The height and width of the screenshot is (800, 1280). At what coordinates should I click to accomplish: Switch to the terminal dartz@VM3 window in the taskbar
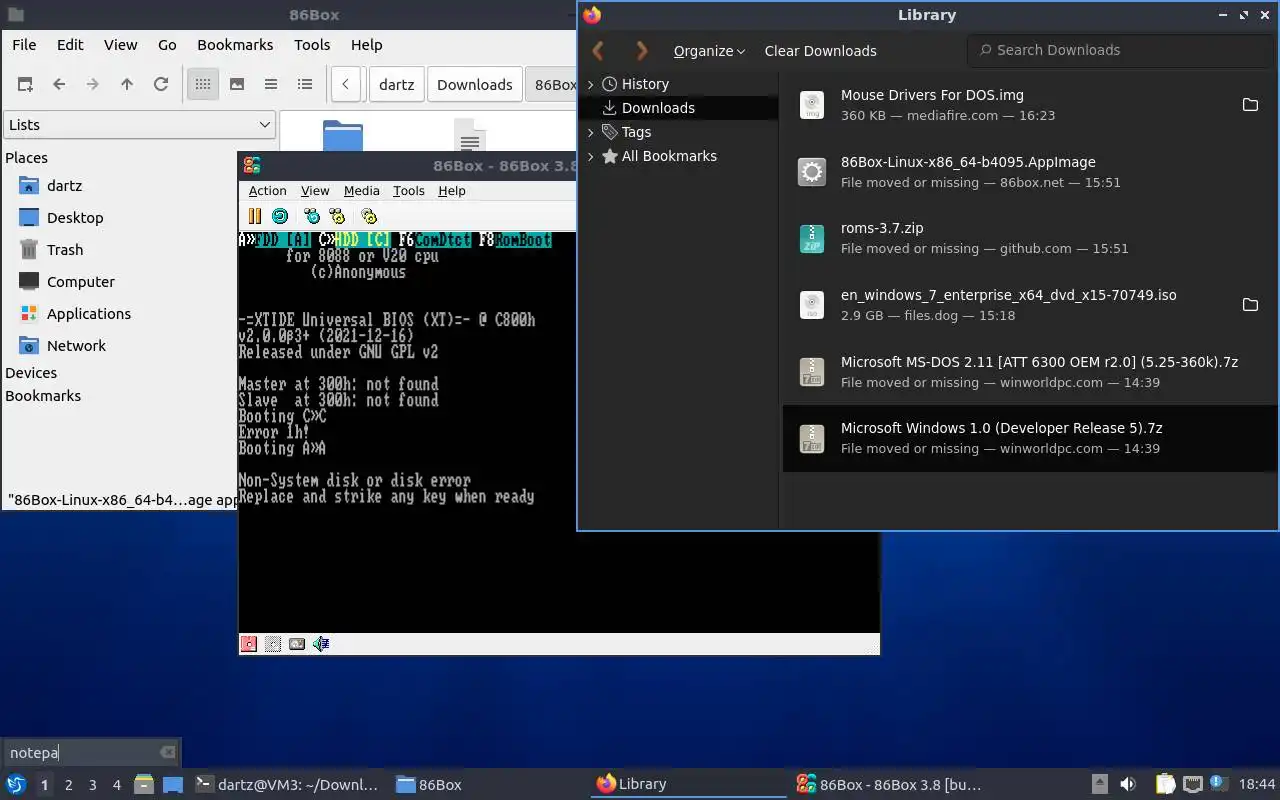point(286,785)
